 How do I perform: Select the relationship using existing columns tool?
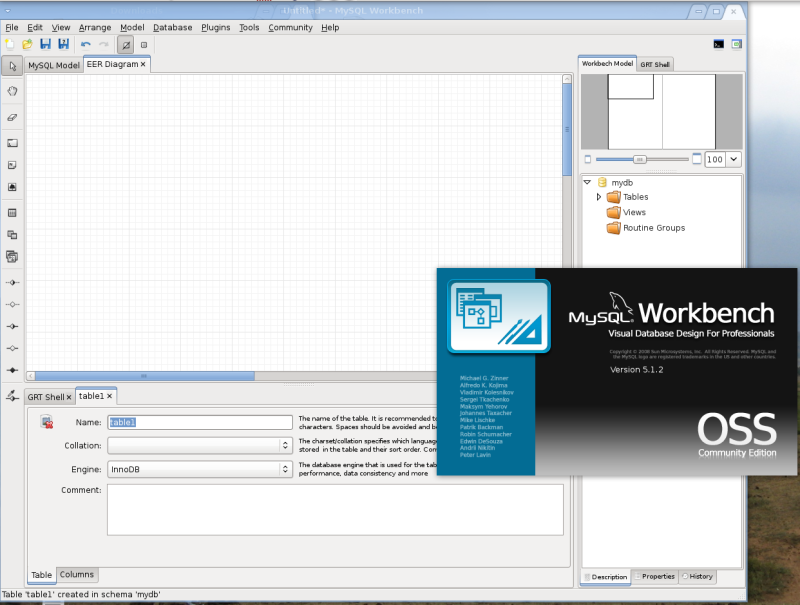point(12,395)
